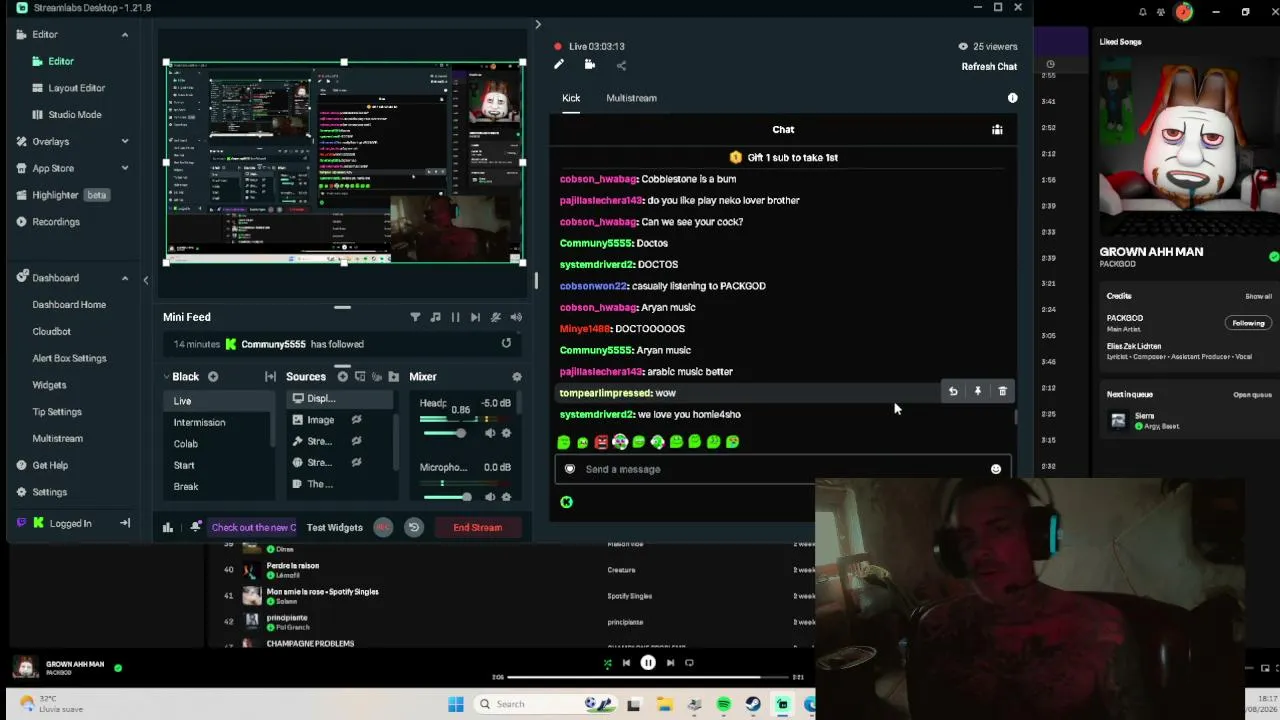
Task: Open the chat leaderboard podium icon
Action: click(x=997, y=129)
